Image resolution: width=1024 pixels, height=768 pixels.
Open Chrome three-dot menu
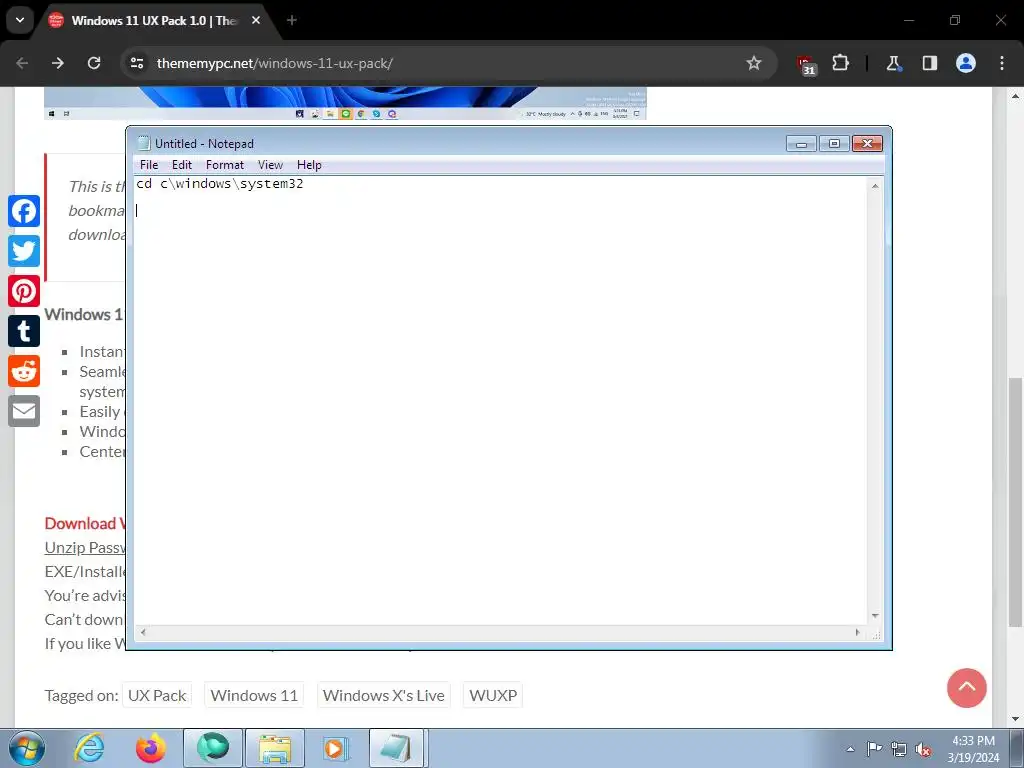coord(1002,63)
